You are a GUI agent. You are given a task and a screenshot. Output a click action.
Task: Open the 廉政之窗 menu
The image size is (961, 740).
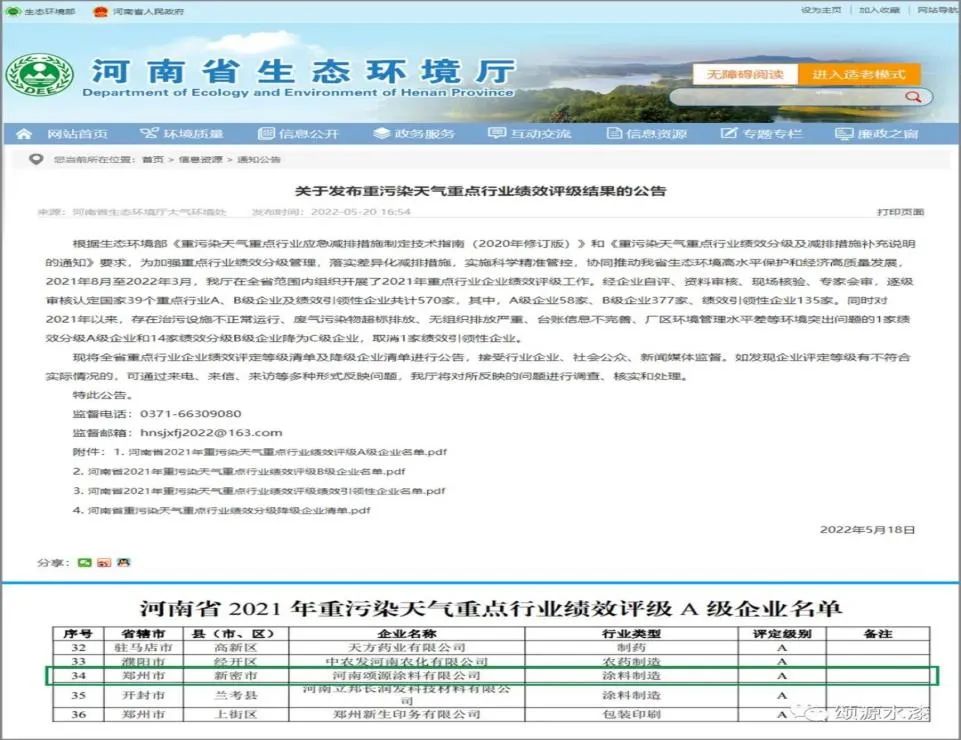click(877, 134)
